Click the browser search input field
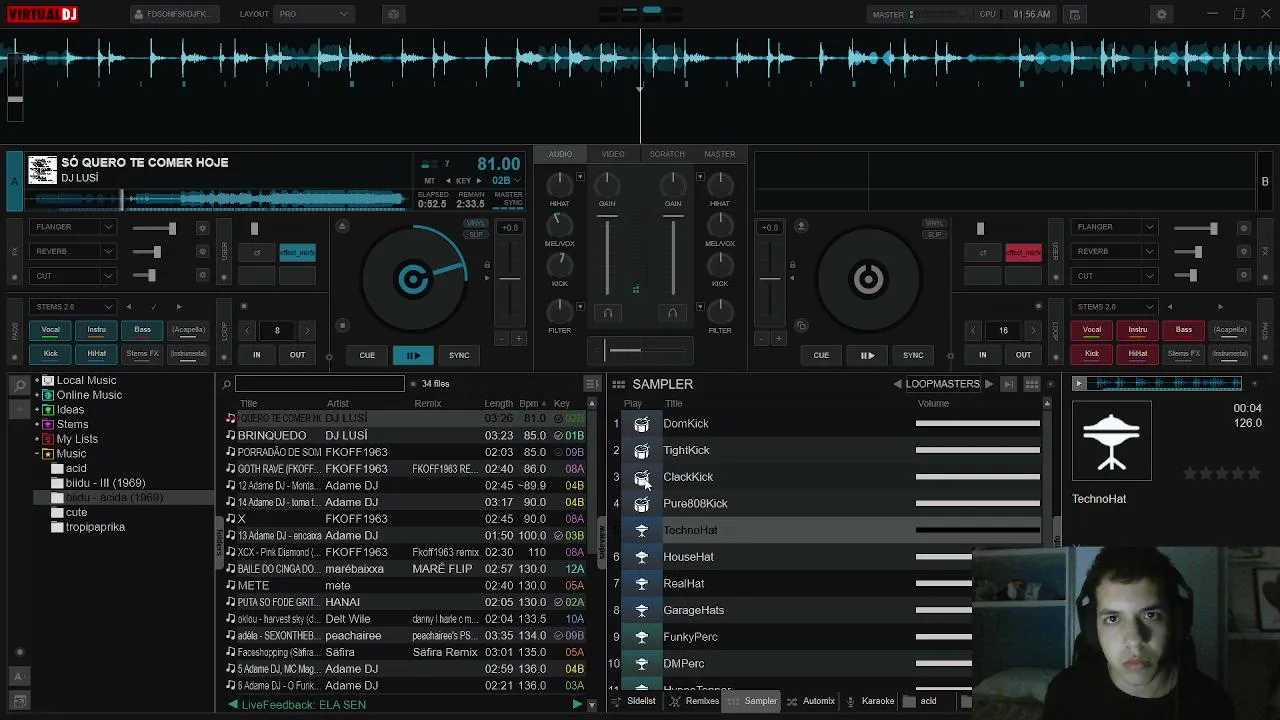This screenshot has height=720, width=1280. coord(319,384)
